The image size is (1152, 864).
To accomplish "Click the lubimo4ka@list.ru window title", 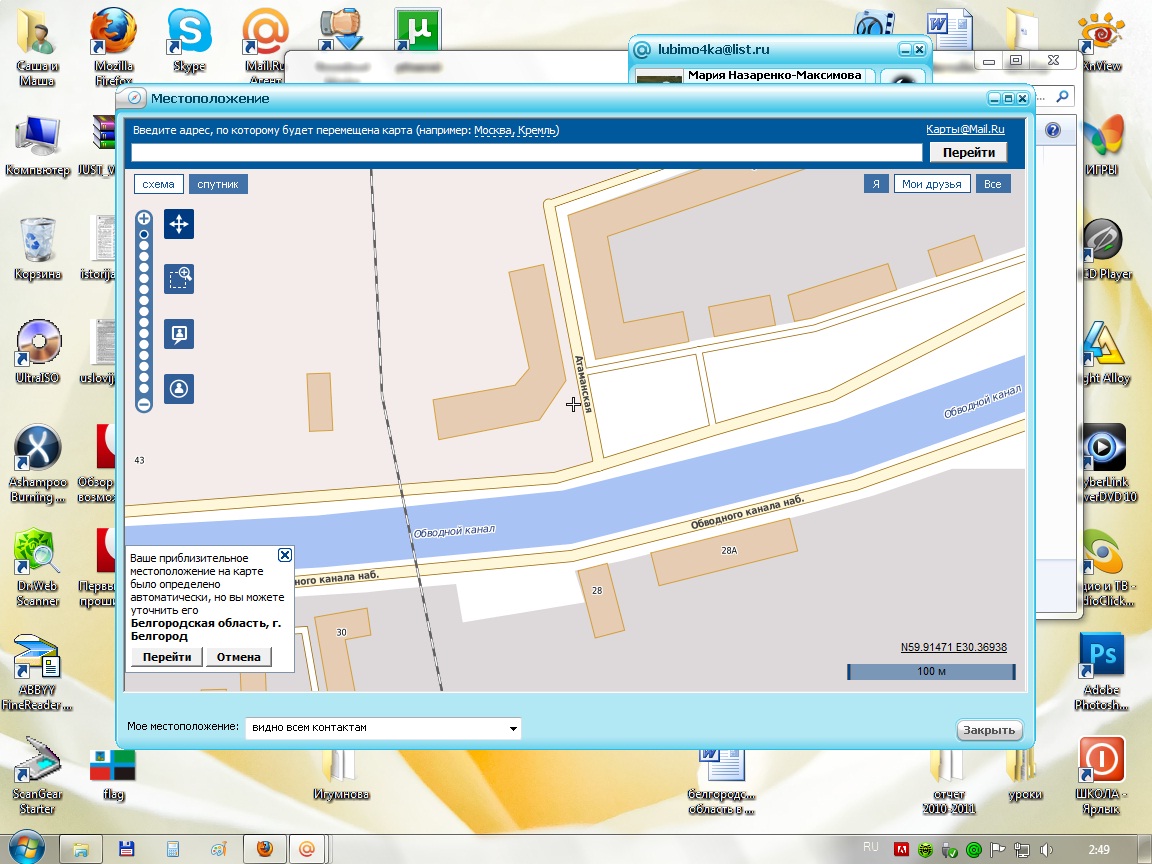I will (713, 49).
